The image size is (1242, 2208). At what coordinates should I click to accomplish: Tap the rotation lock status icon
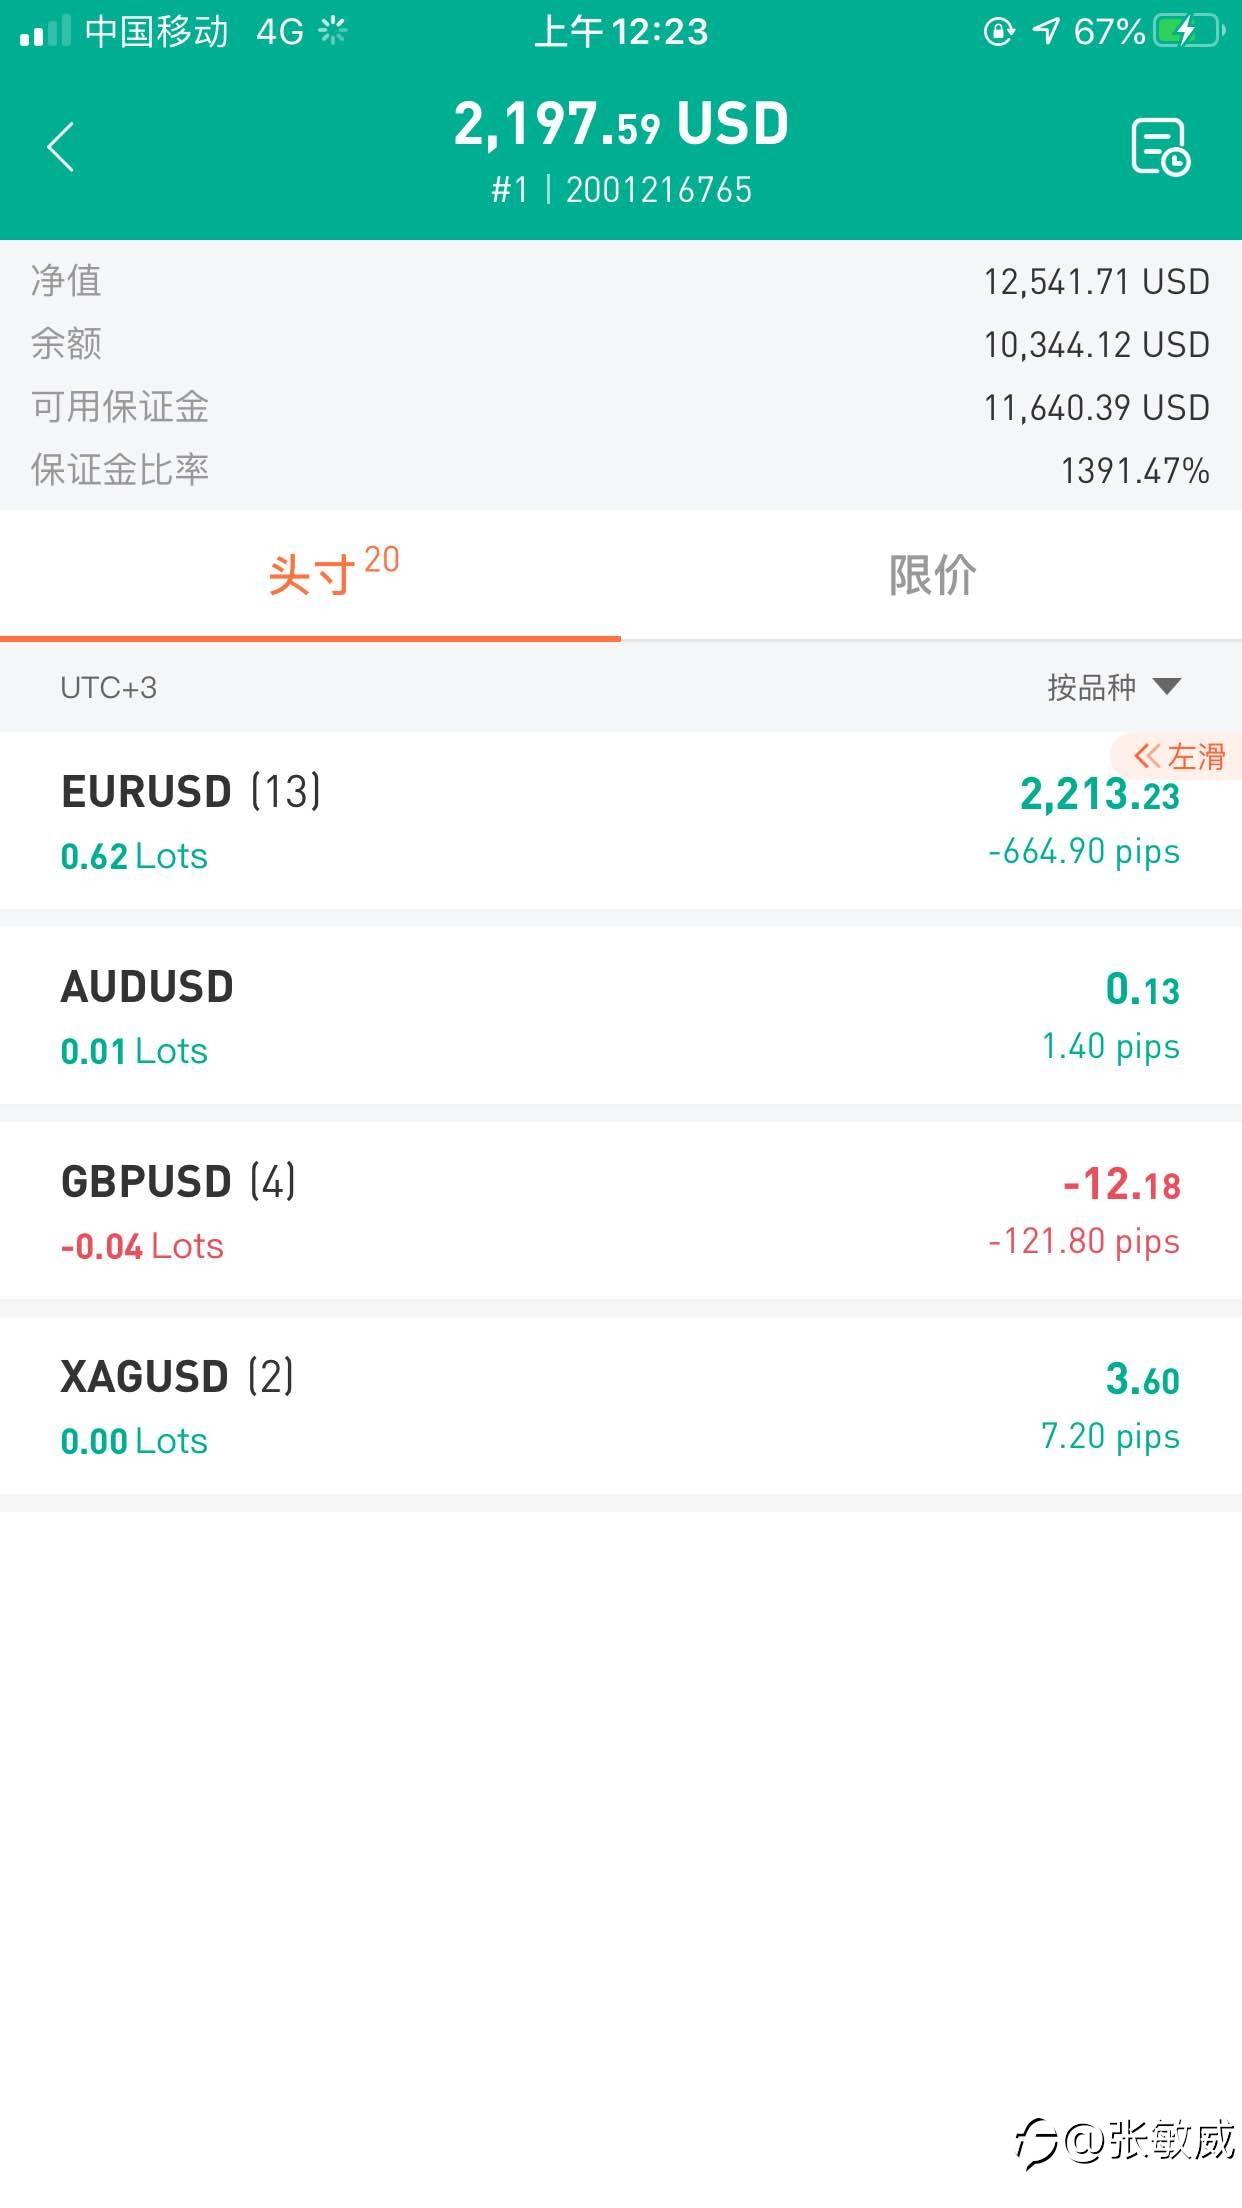click(x=998, y=32)
